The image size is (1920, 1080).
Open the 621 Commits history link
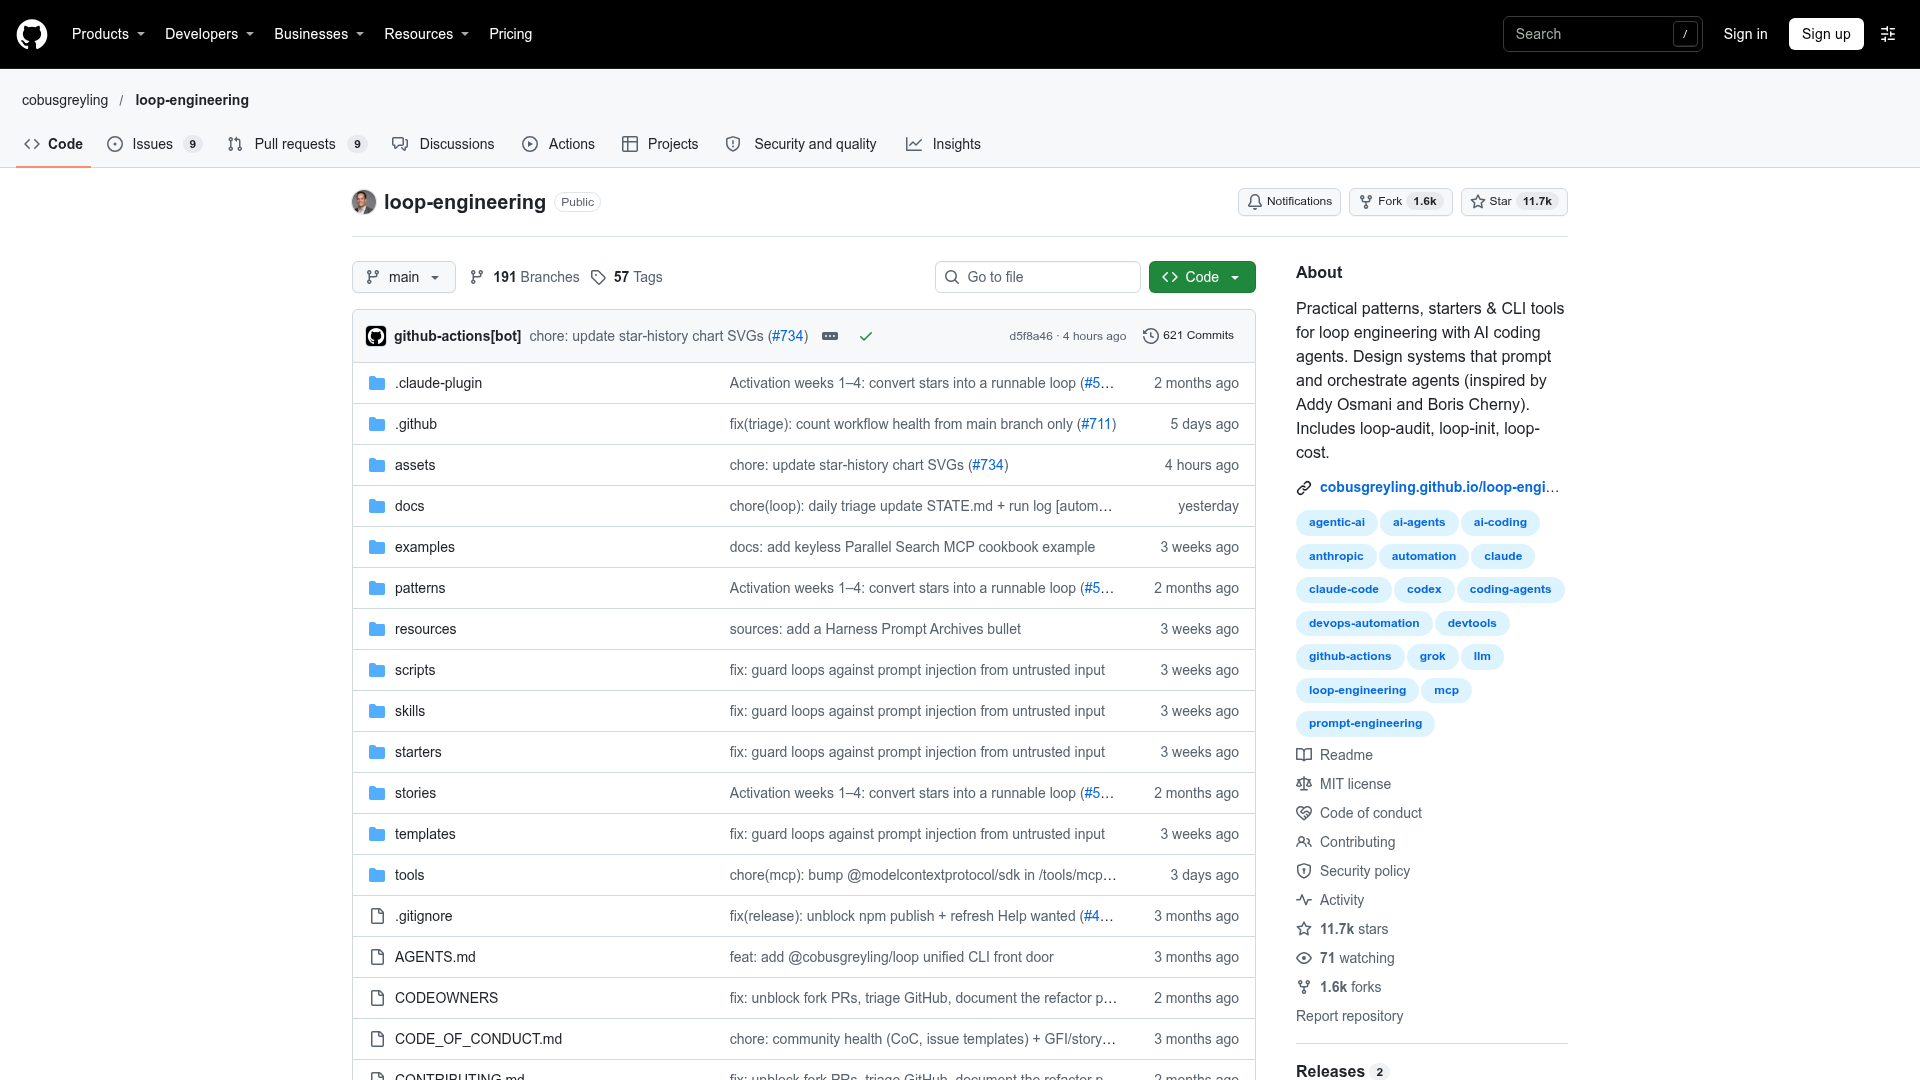tap(1188, 336)
